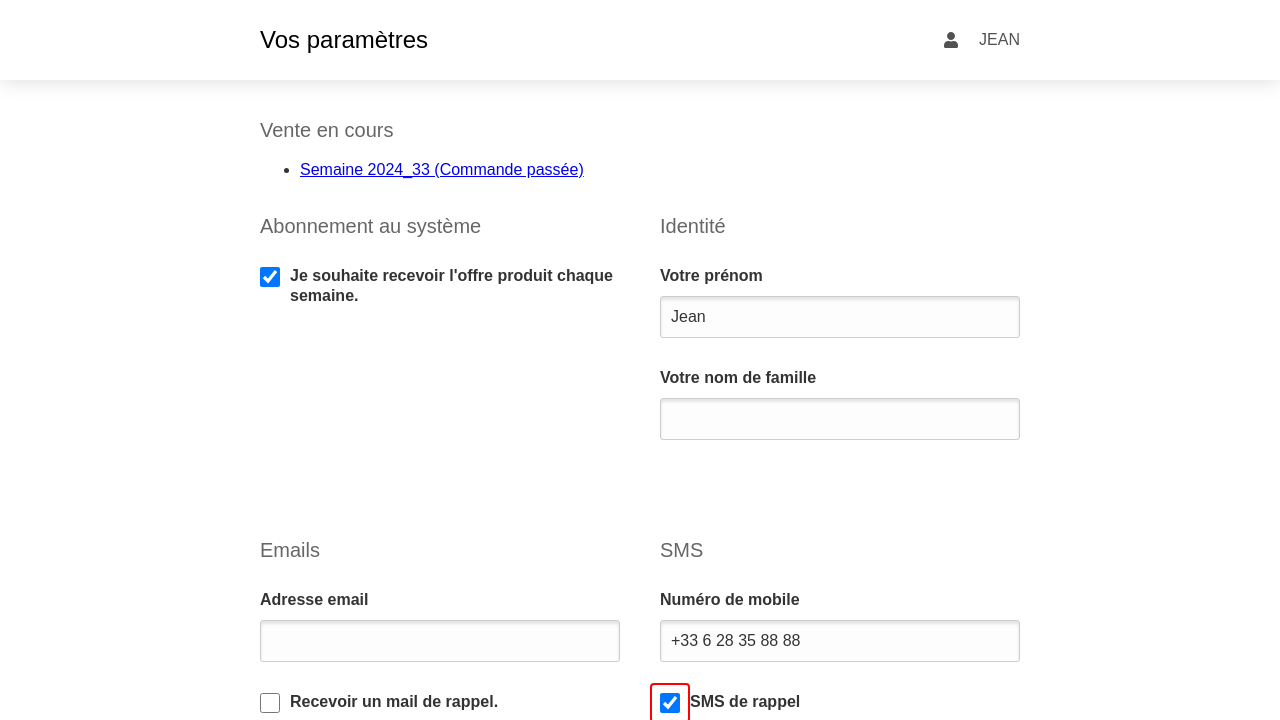
Task: Click the Vos paramètres page title
Action: click(344, 40)
